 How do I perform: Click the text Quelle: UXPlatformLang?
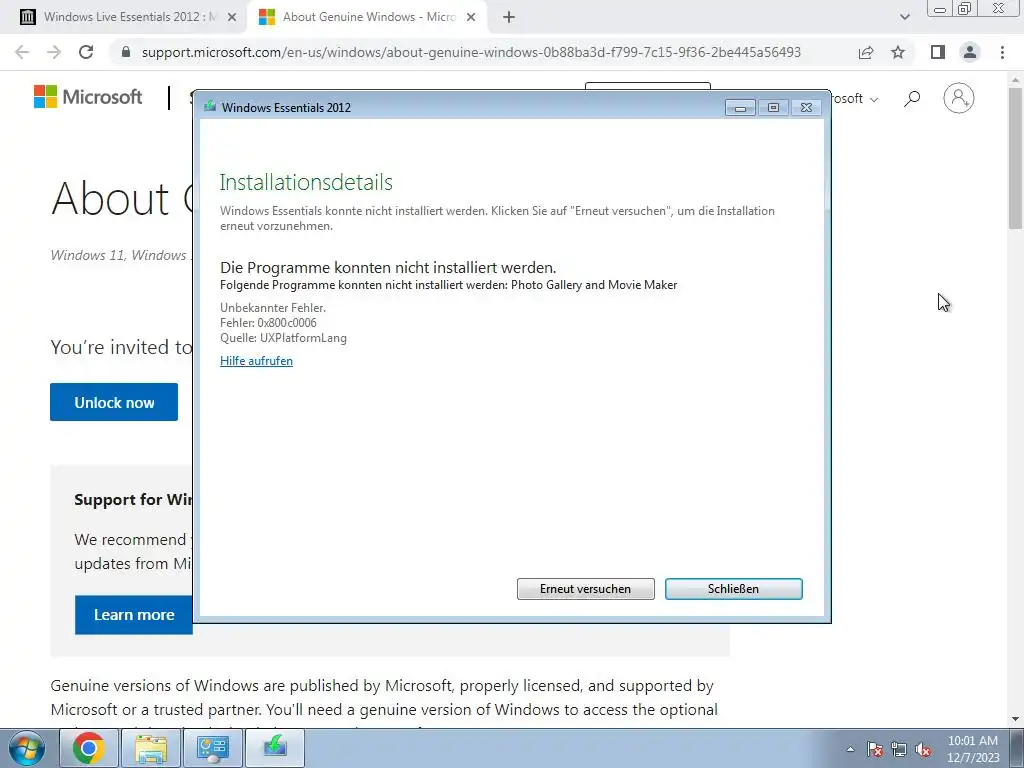(x=283, y=338)
